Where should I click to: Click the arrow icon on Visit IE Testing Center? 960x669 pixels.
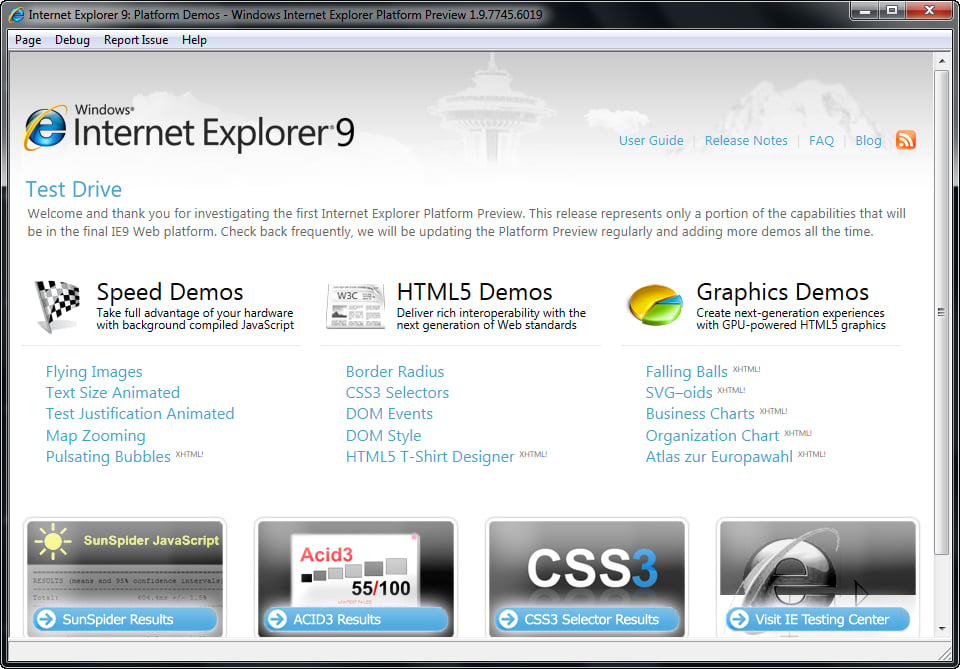tap(739, 619)
